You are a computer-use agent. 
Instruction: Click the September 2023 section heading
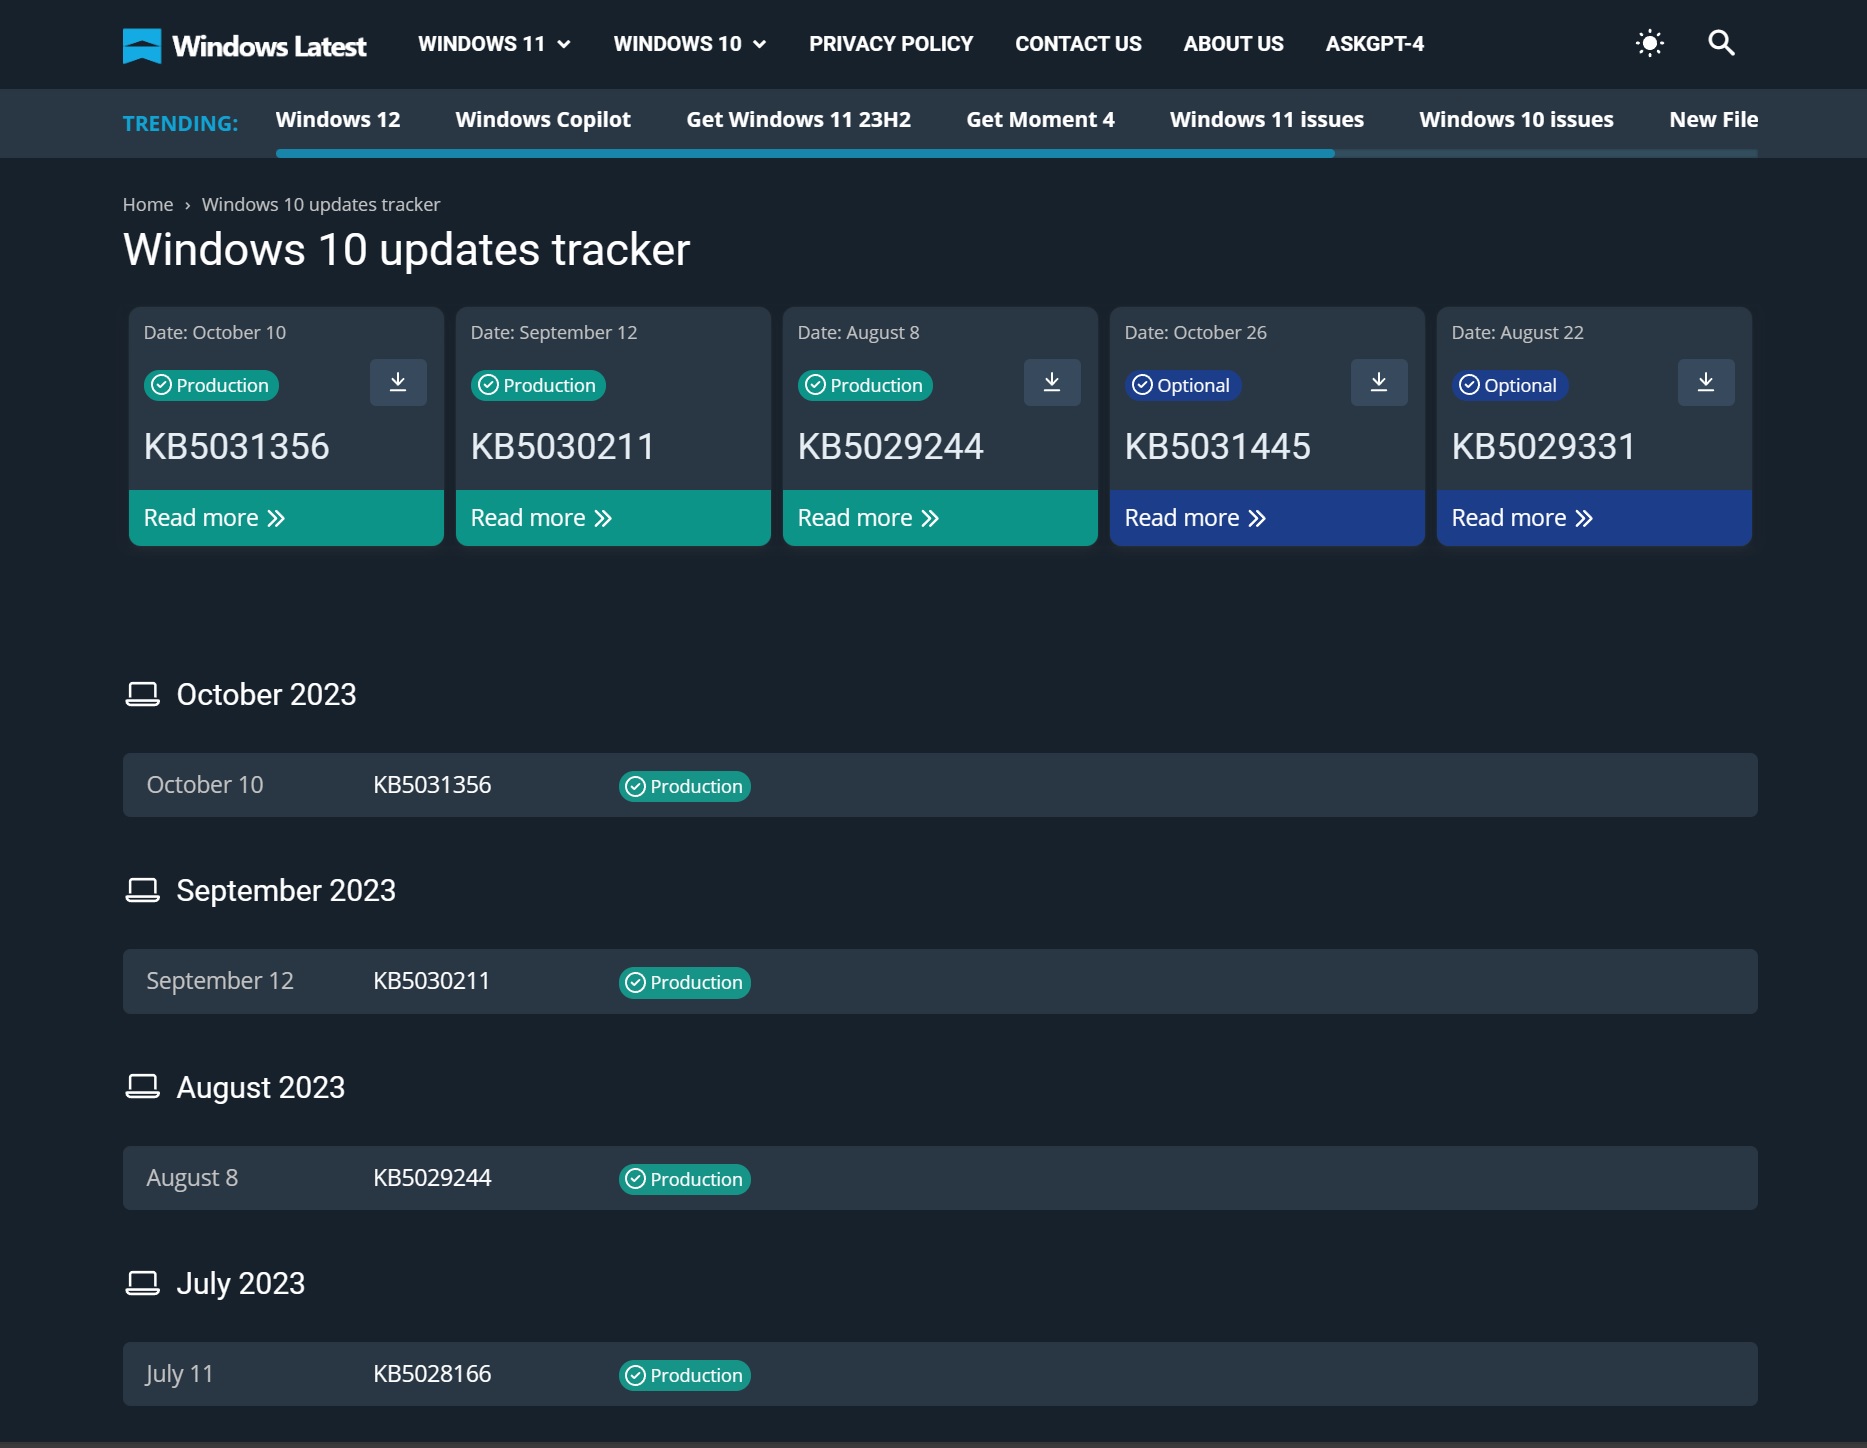(x=286, y=890)
